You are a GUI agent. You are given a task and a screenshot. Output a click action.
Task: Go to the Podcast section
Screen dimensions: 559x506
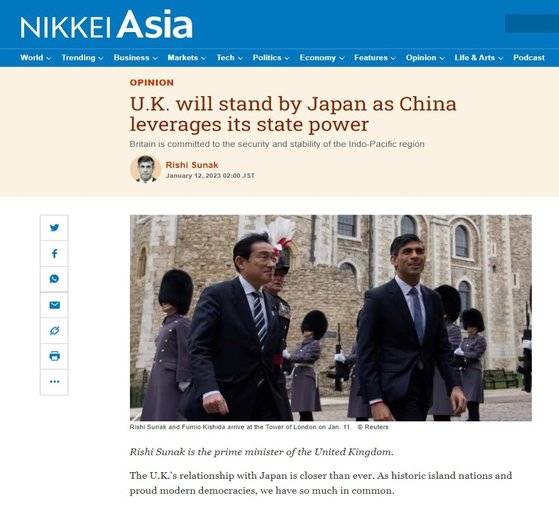coord(529,58)
